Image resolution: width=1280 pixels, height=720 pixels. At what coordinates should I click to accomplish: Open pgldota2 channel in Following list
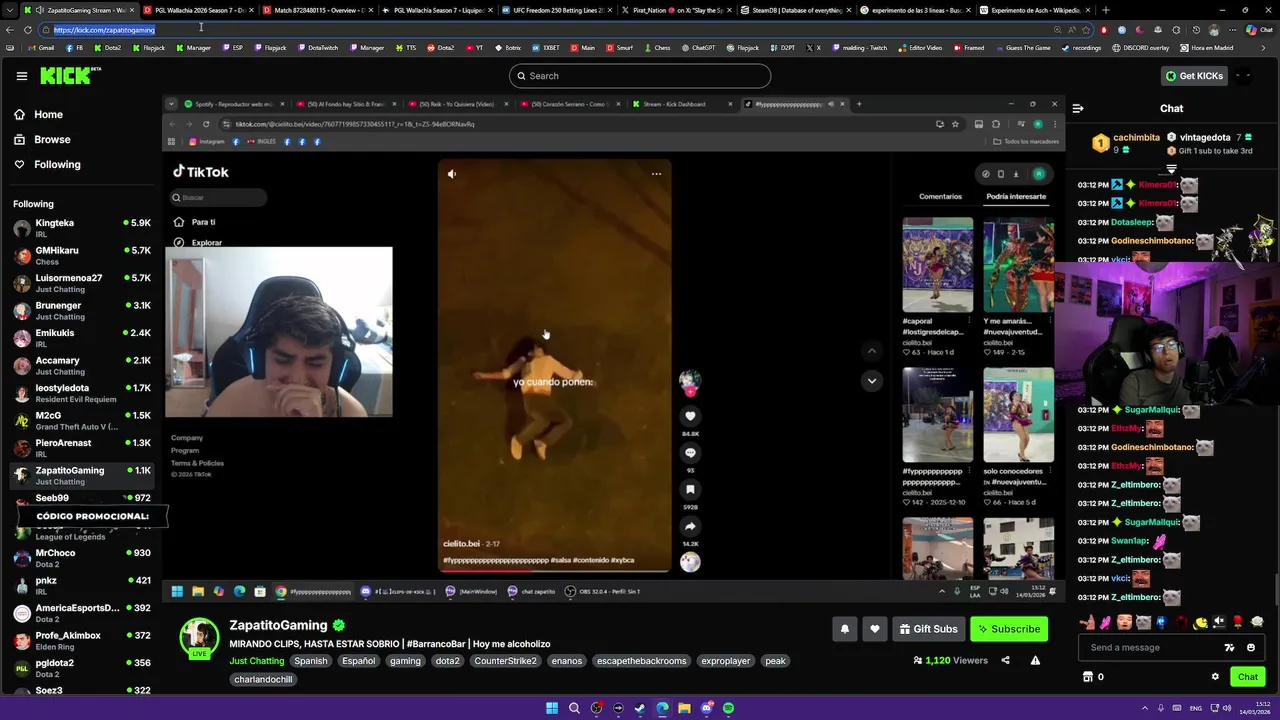82,668
